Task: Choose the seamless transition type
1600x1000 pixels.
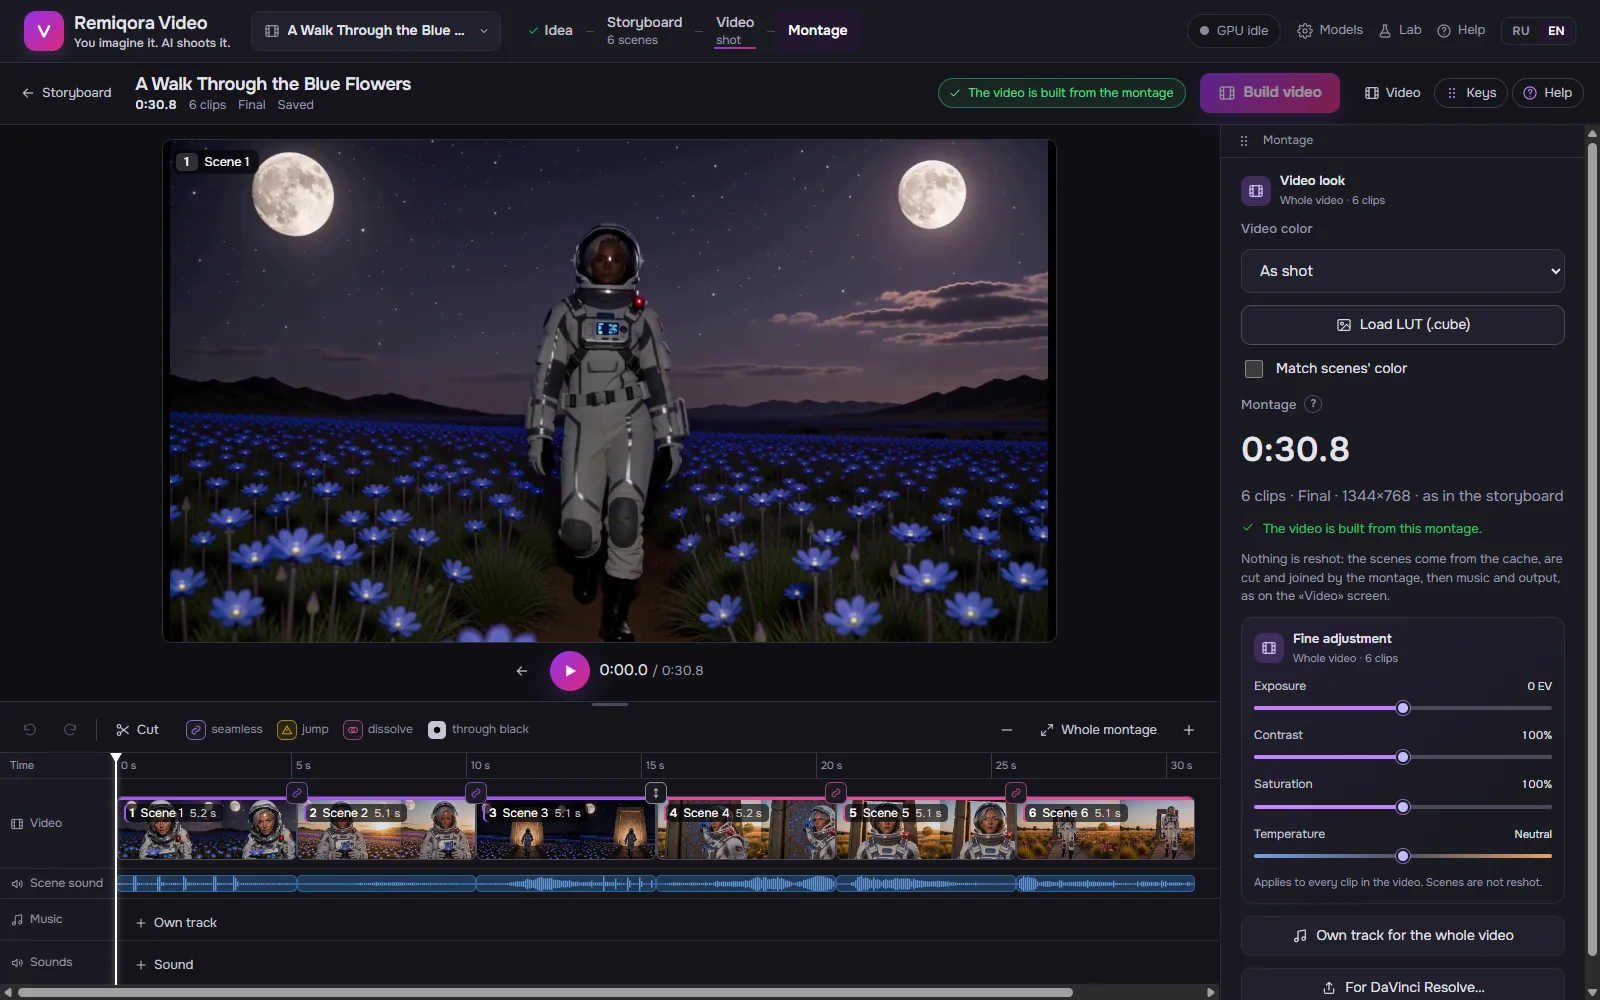Action: tap(224, 730)
